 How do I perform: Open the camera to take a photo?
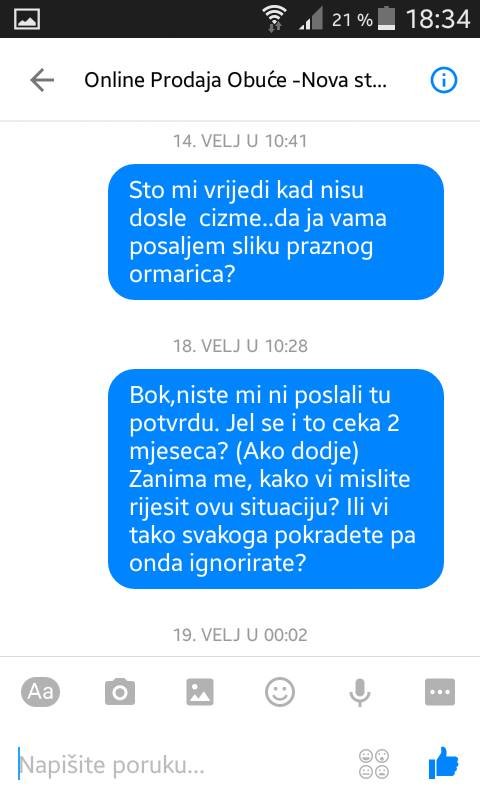click(120, 692)
